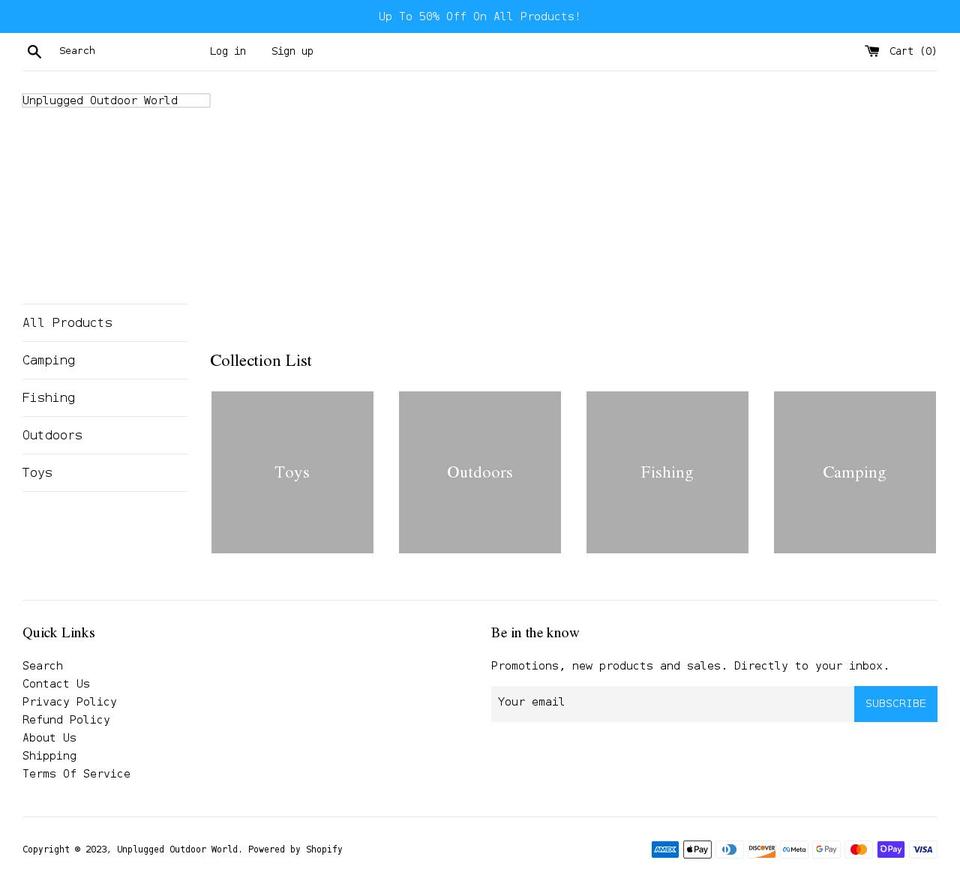This screenshot has width=960, height=881.
Task: Click the Apple Pay payment icon
Action: click(x=697, y=849)
